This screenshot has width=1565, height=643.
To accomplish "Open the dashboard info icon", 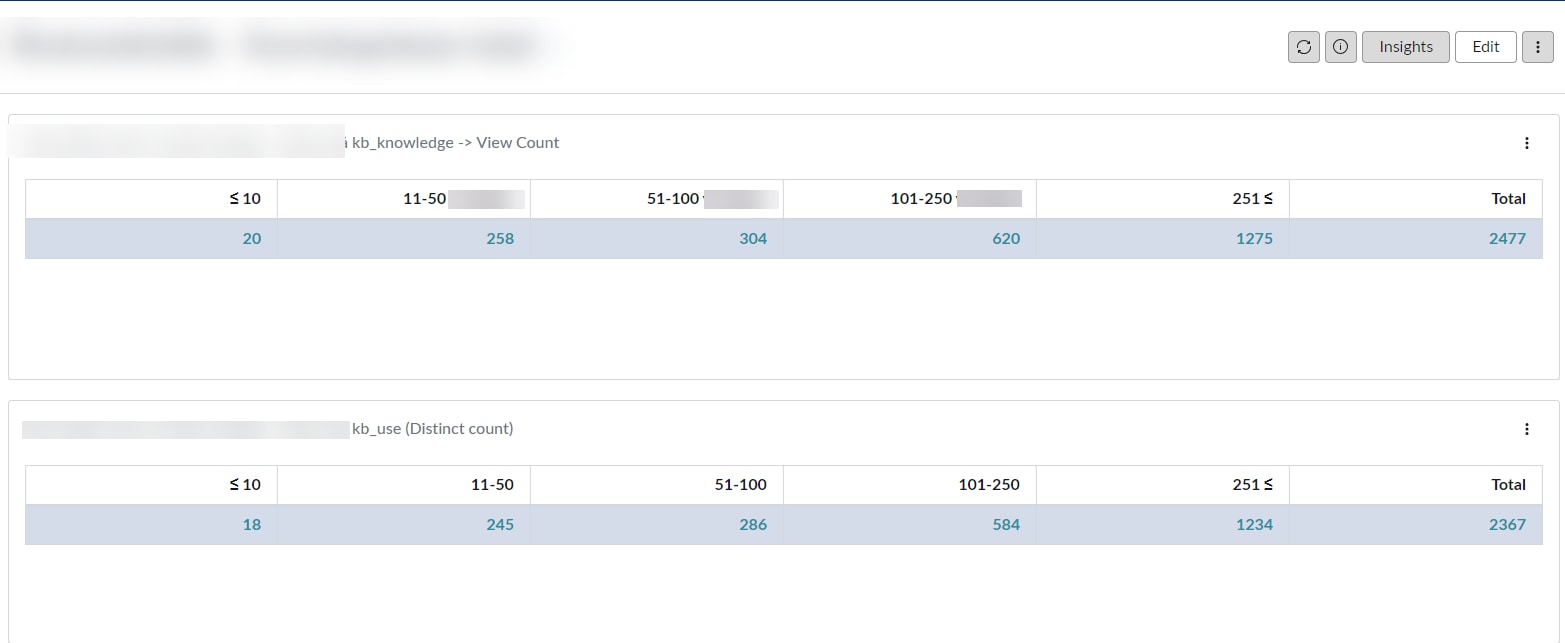I will click(x=1340, y=47).
